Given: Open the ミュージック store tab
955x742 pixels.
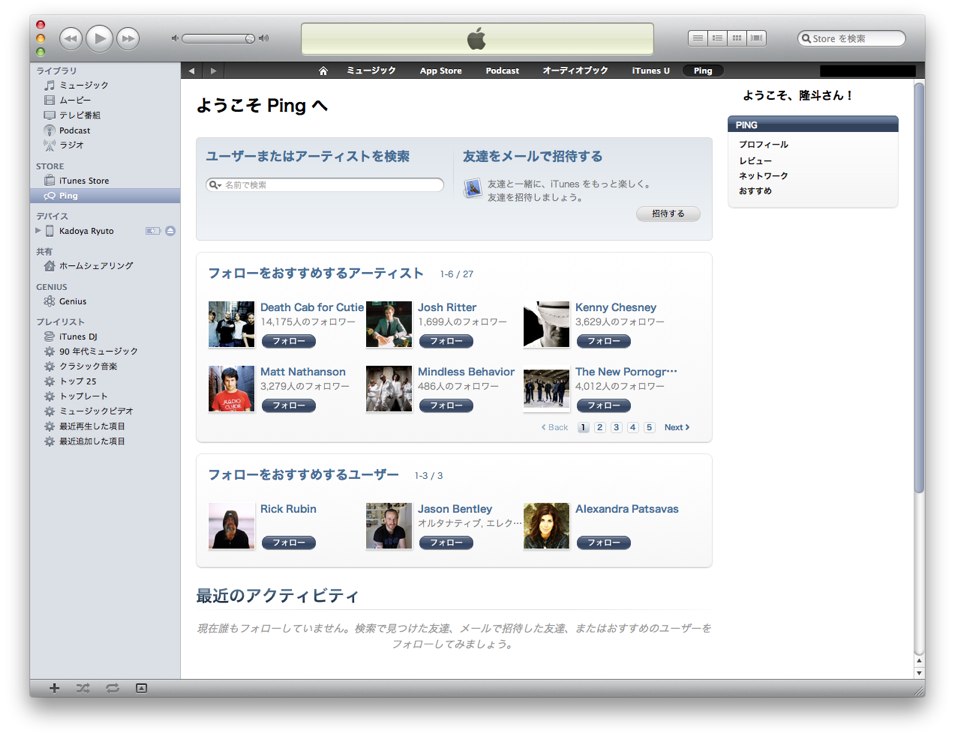Looking at the screenshot, I should (371, 71).
